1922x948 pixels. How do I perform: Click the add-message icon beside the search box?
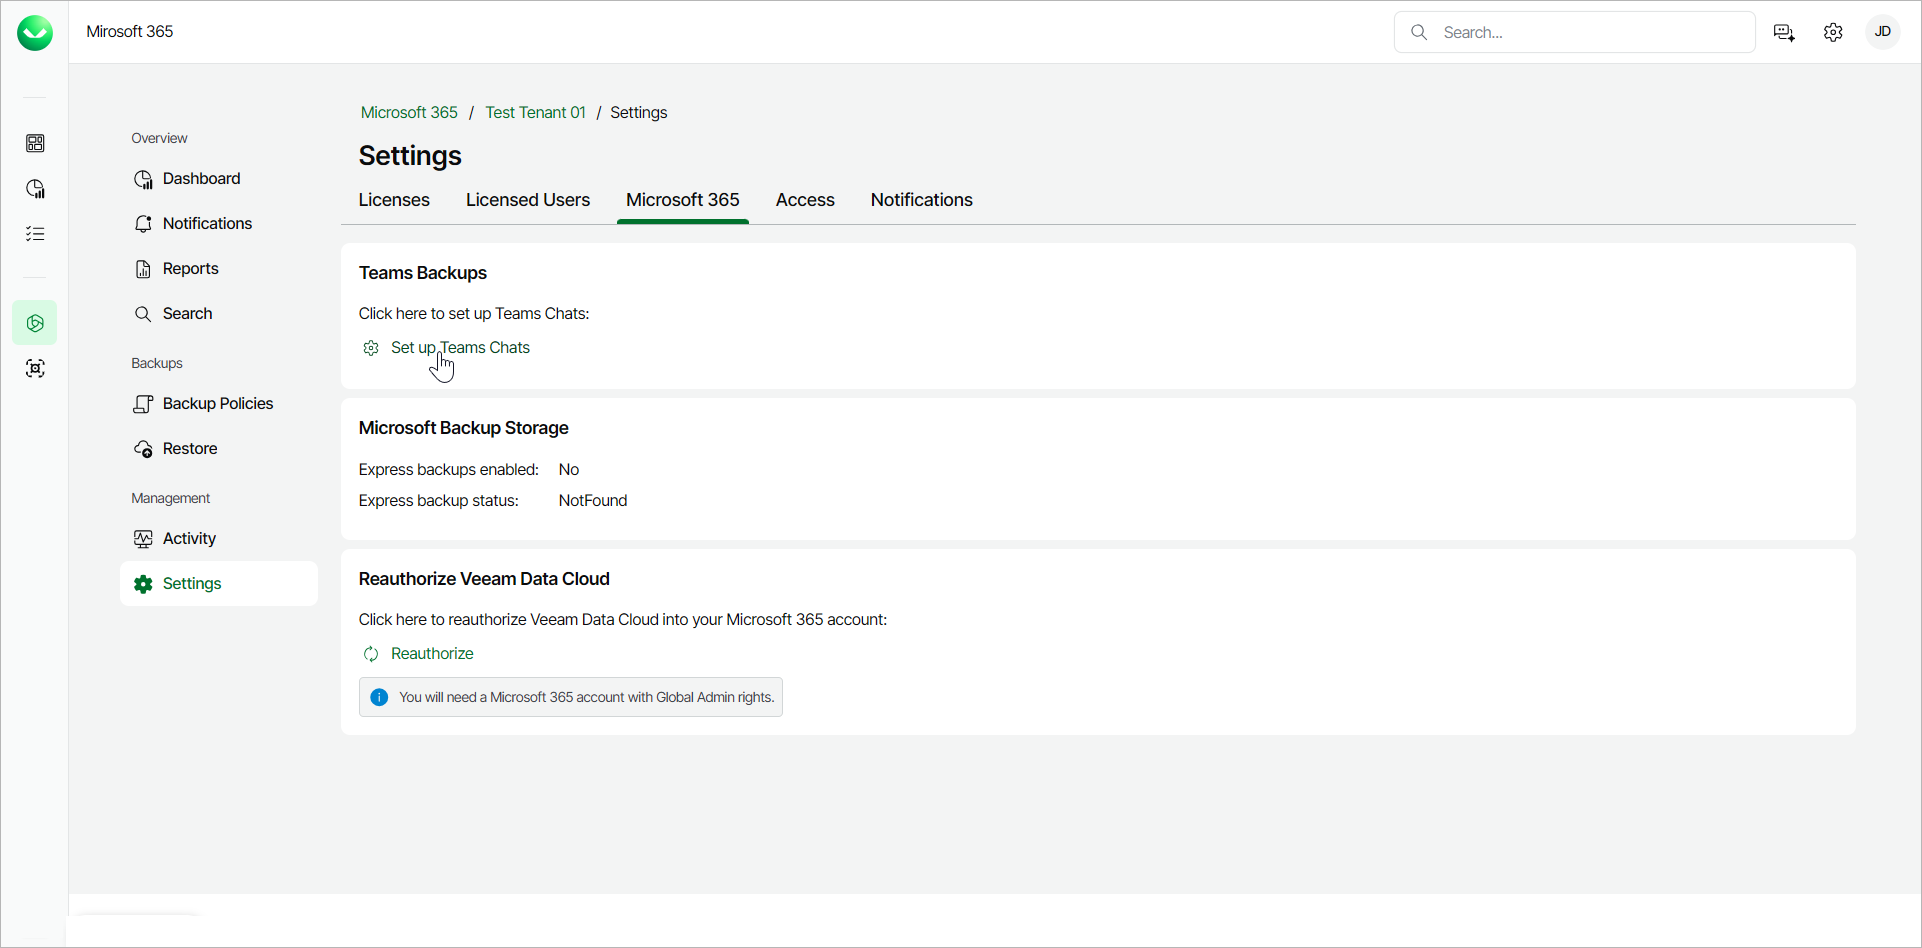coord(1784,33)
